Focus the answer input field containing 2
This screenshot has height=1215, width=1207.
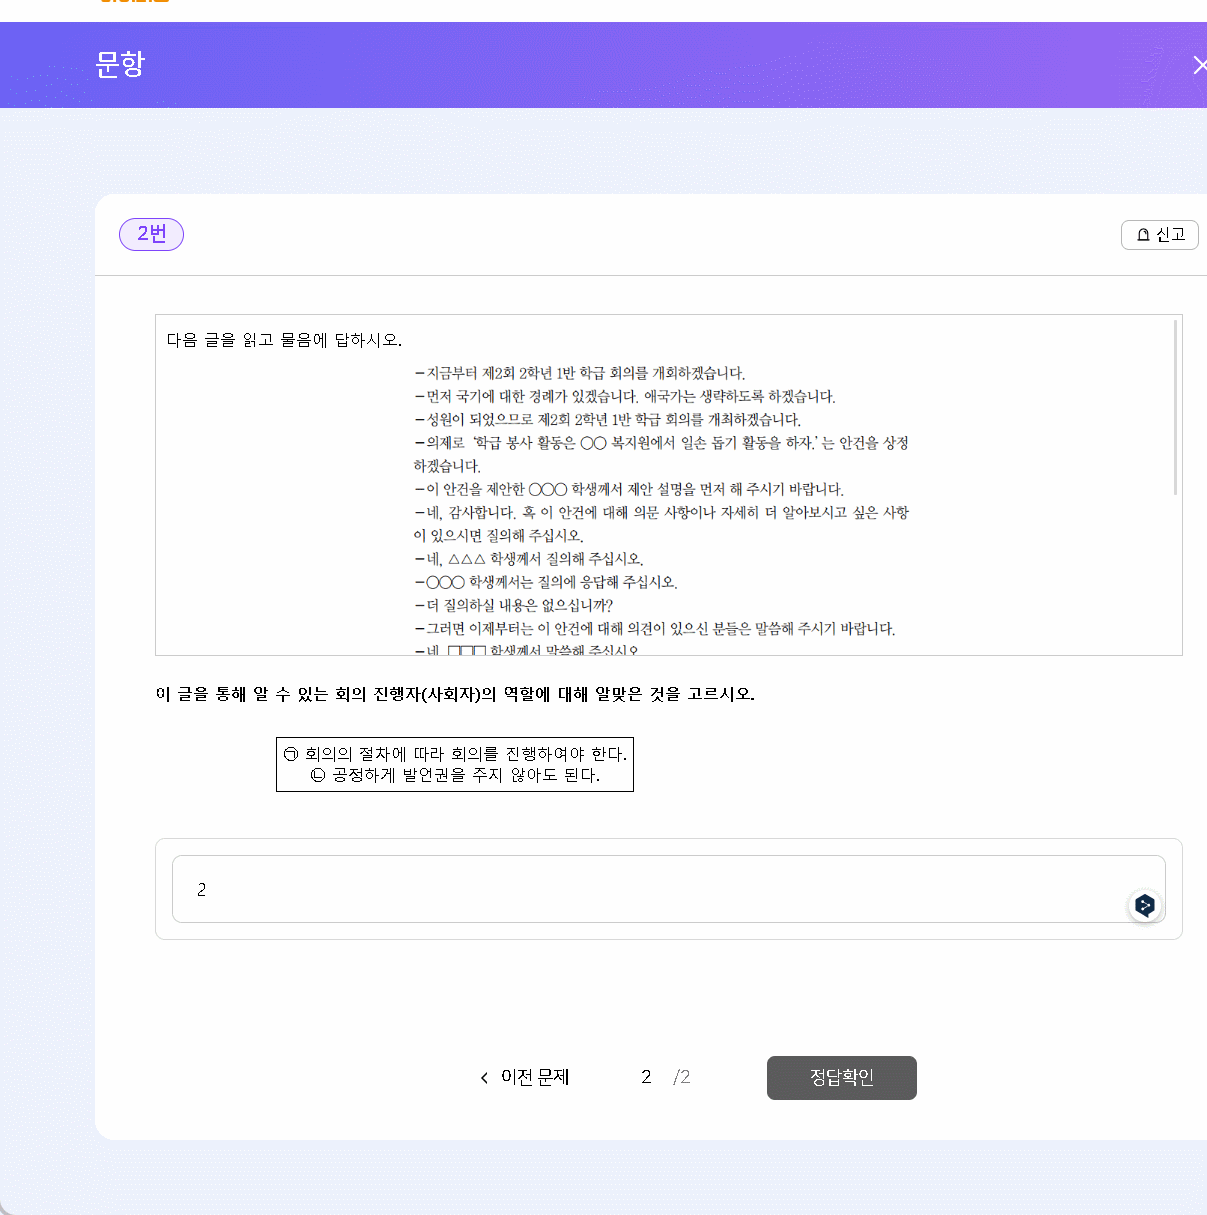coord(650,889)
